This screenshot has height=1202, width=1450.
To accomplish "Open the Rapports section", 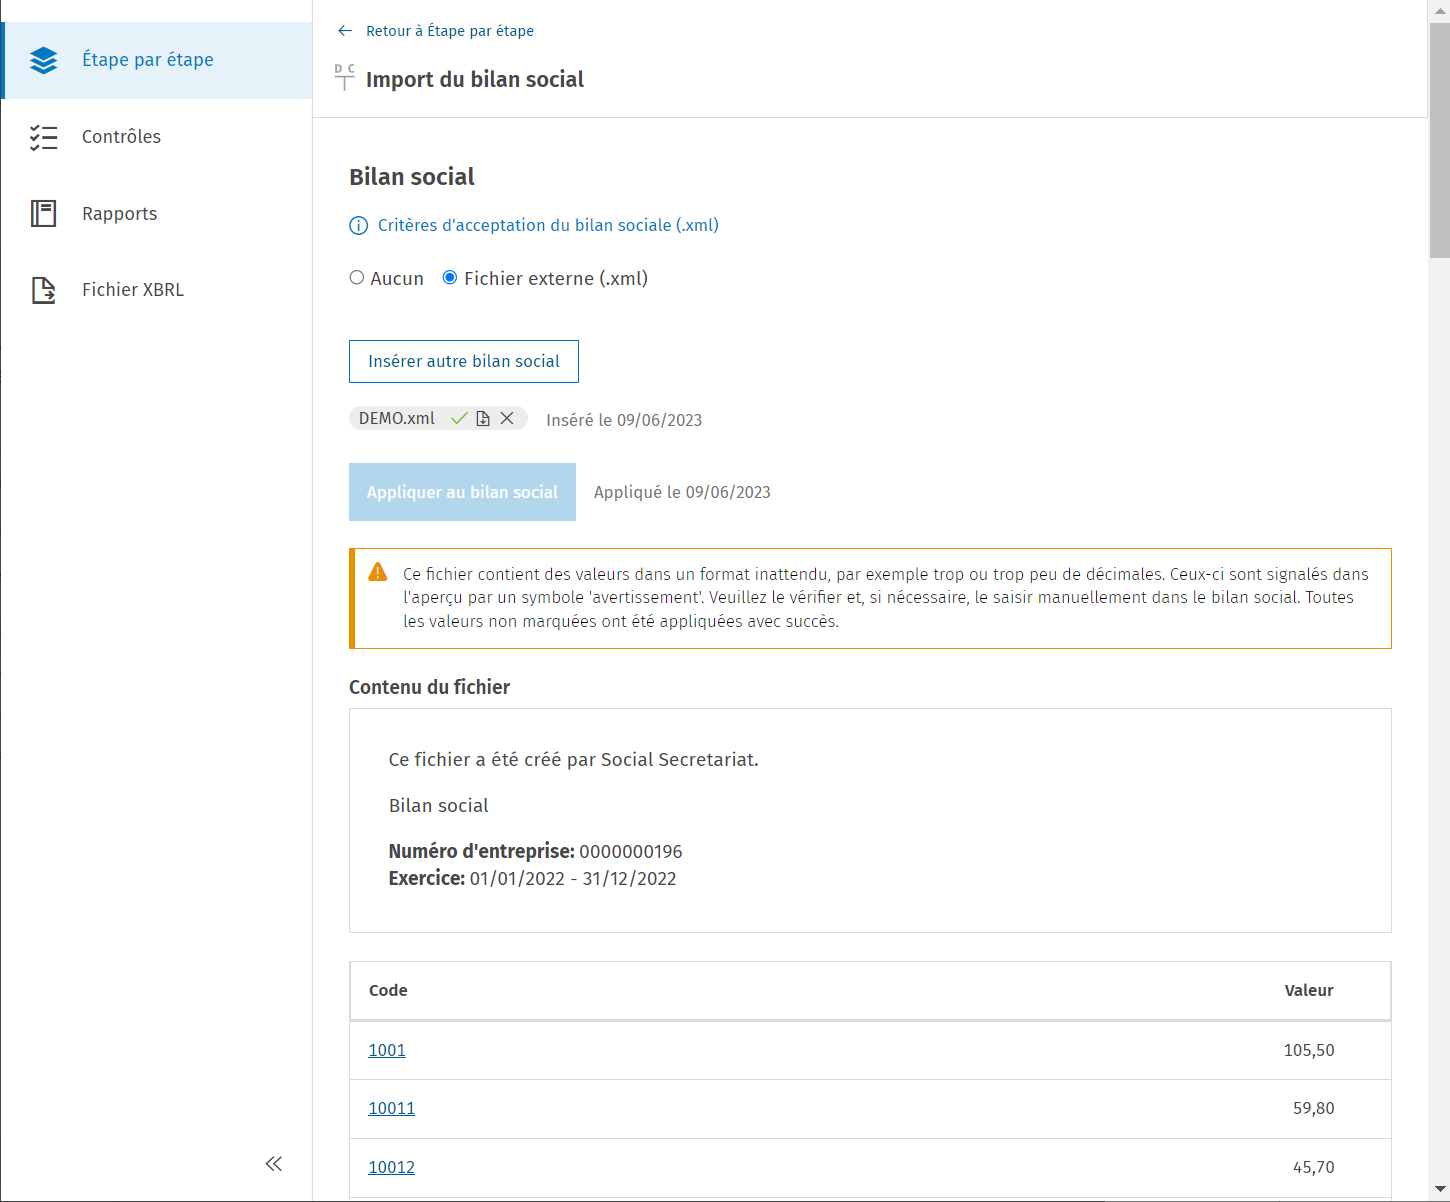I will point(156,213).
